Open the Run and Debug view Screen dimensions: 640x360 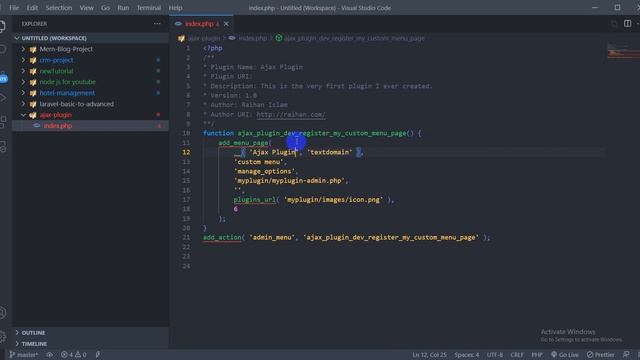(2, 98)
